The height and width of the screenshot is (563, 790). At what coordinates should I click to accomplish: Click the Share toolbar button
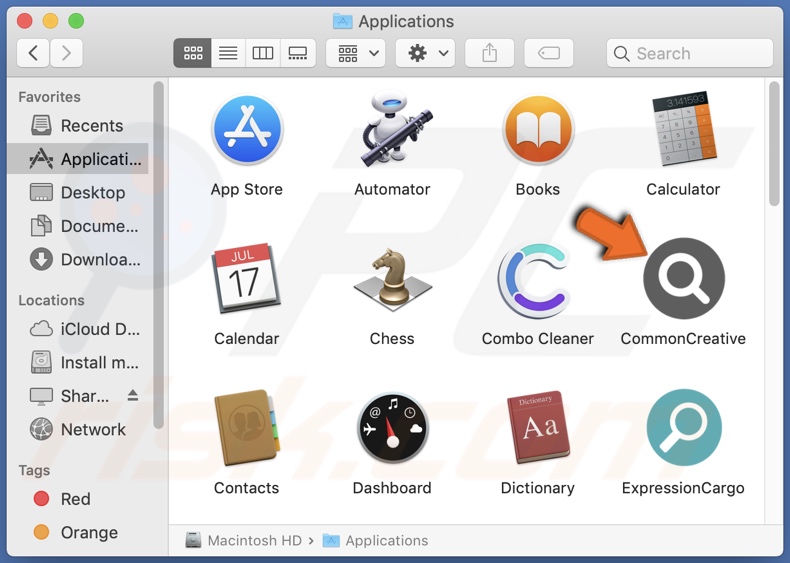coord(489,53)
